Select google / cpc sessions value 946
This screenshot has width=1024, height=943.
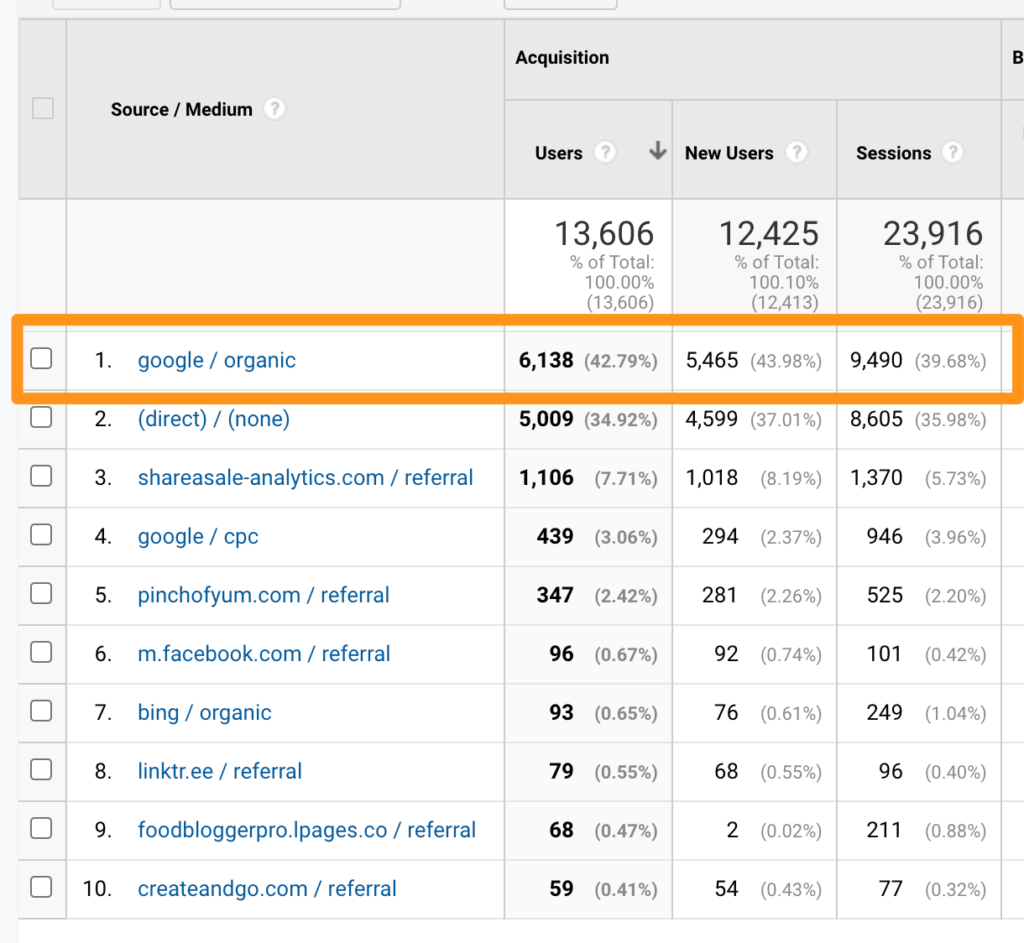885,537
